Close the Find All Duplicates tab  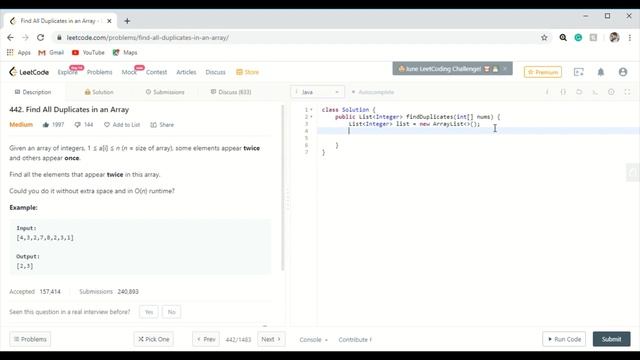(x=109, y=21)
